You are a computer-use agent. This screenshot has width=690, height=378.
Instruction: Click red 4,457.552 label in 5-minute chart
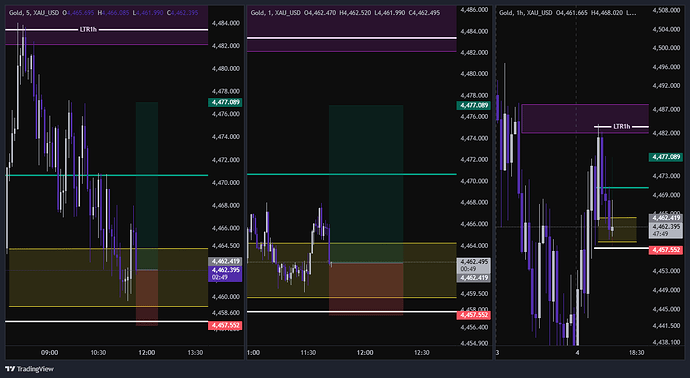click(x=225, y=325)
